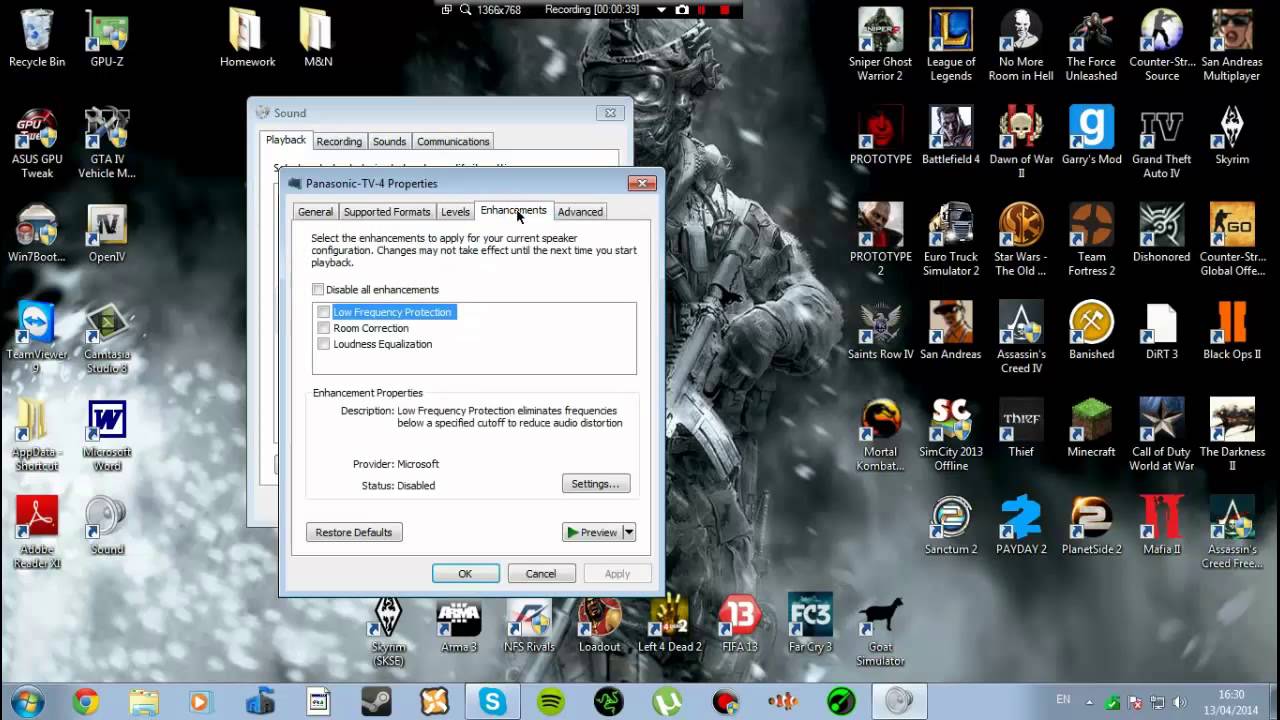Open Skype from the taskbar
The image size is (1280, 720).
[492, 702]
